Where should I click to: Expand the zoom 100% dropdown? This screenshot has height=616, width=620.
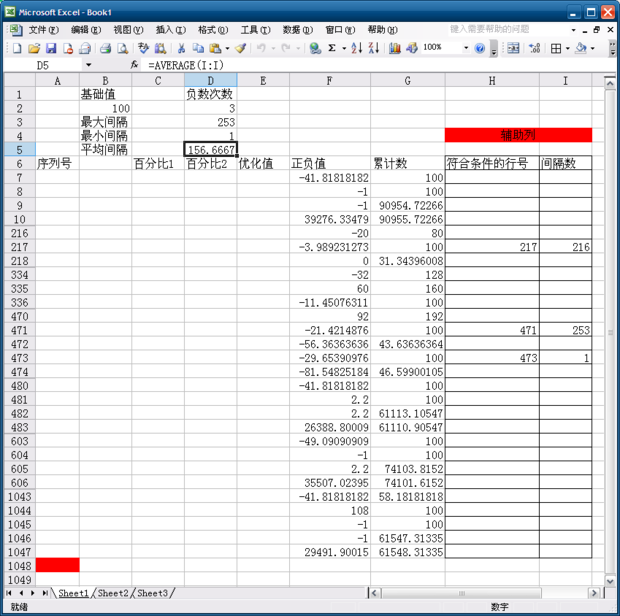pos(464,48)
